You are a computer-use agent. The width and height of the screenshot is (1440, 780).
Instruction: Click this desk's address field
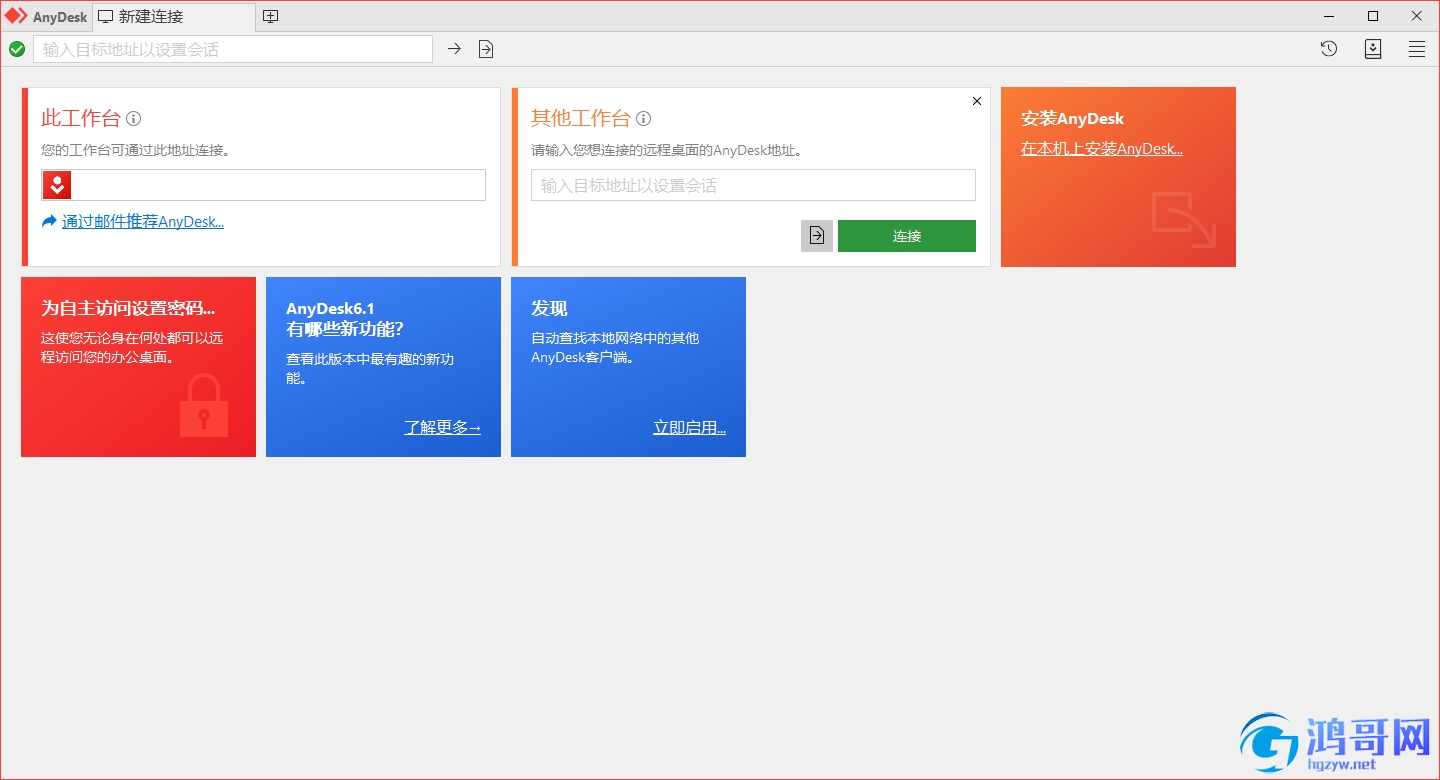click(x=263, y=185)
